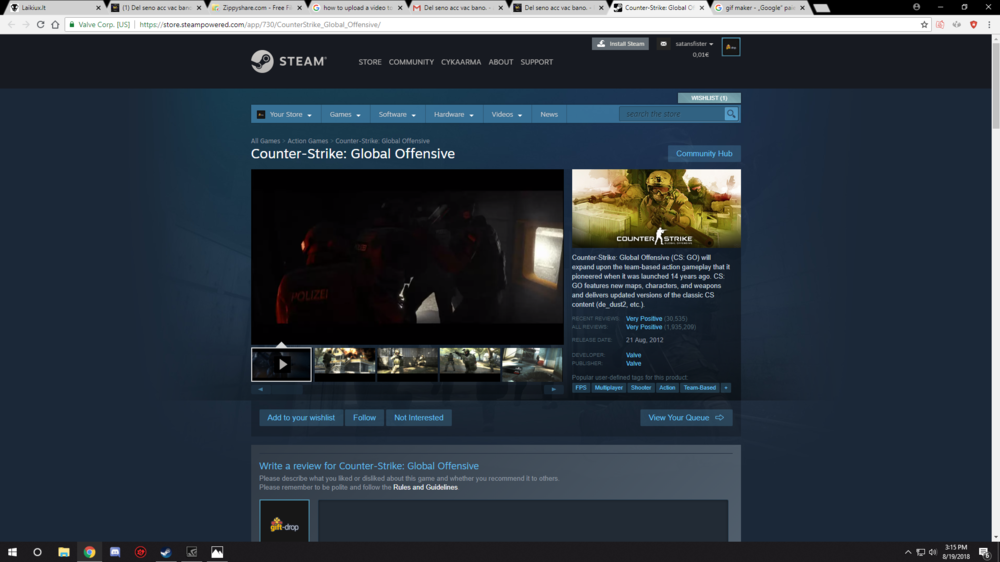Click the review text area

point(522,521)
